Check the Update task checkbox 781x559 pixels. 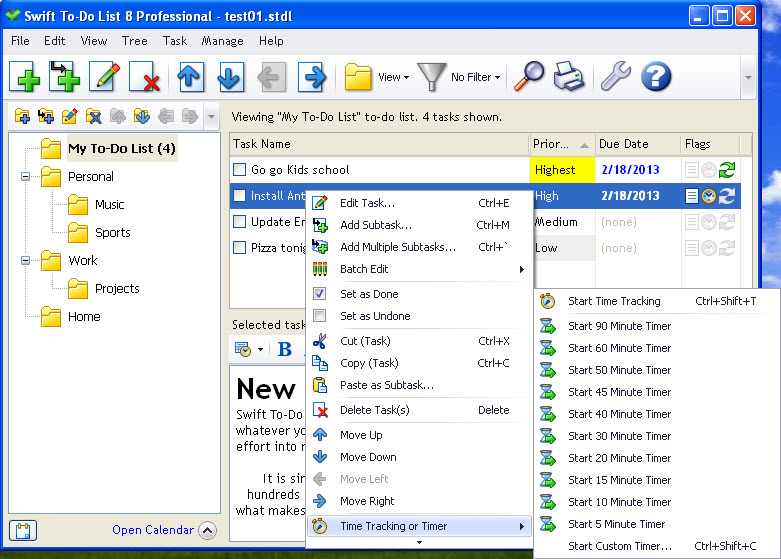click(240, 221)
